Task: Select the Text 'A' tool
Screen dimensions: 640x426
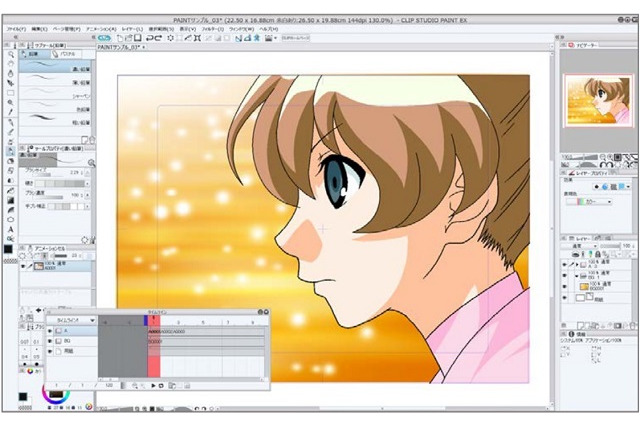Action: [x=11, y=229]
